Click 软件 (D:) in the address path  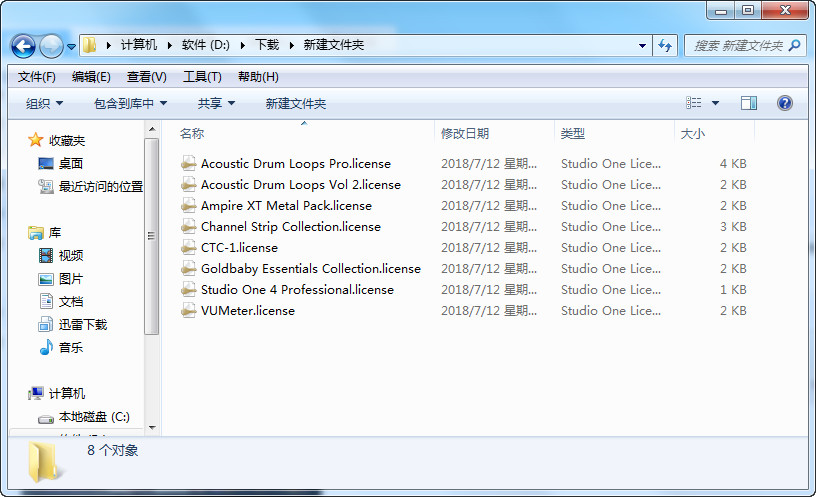pyautogui.click(x=206, y=45)
